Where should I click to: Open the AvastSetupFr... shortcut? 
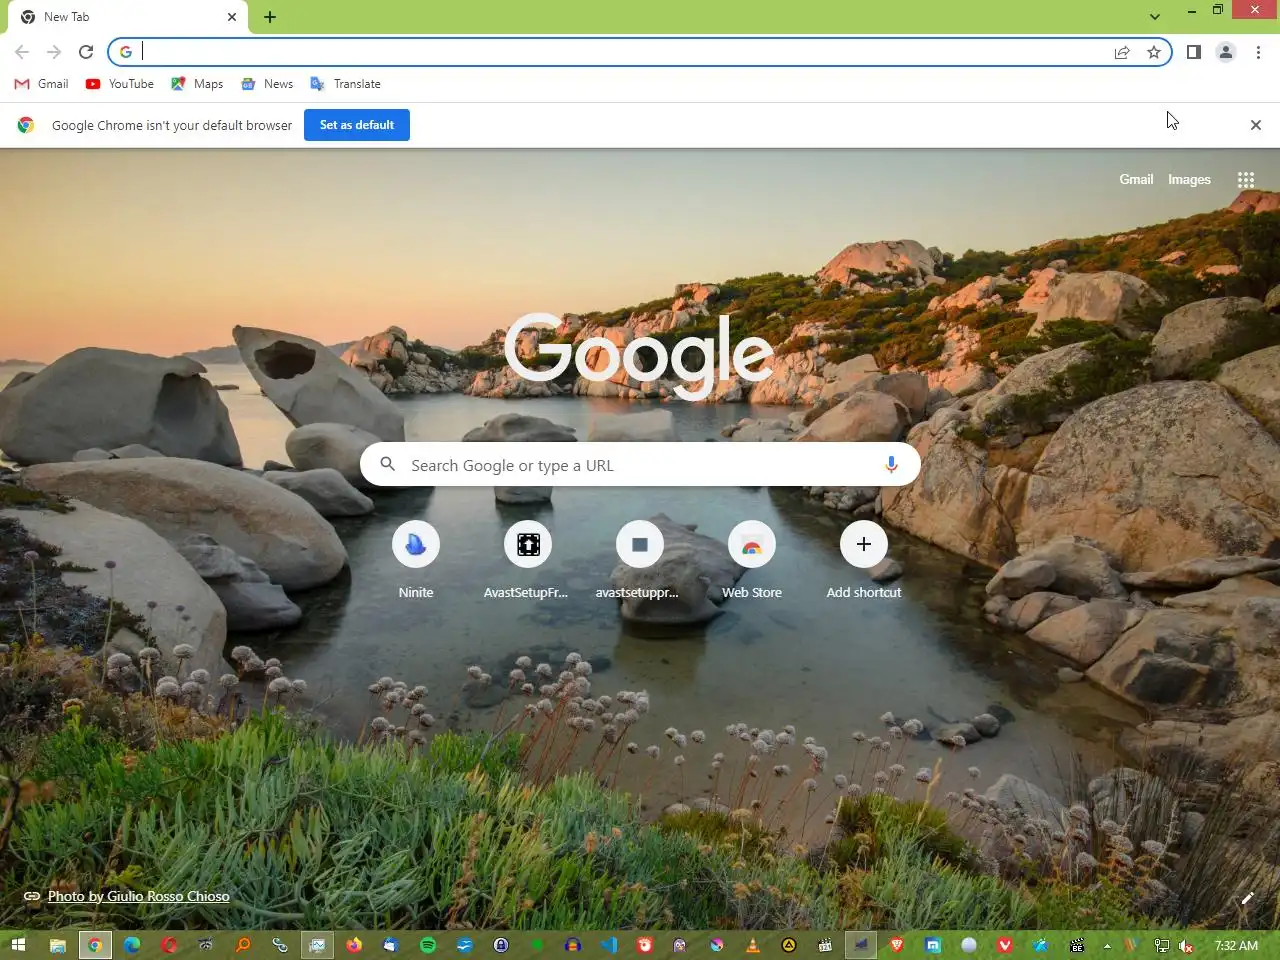click(x=528, y=561)
